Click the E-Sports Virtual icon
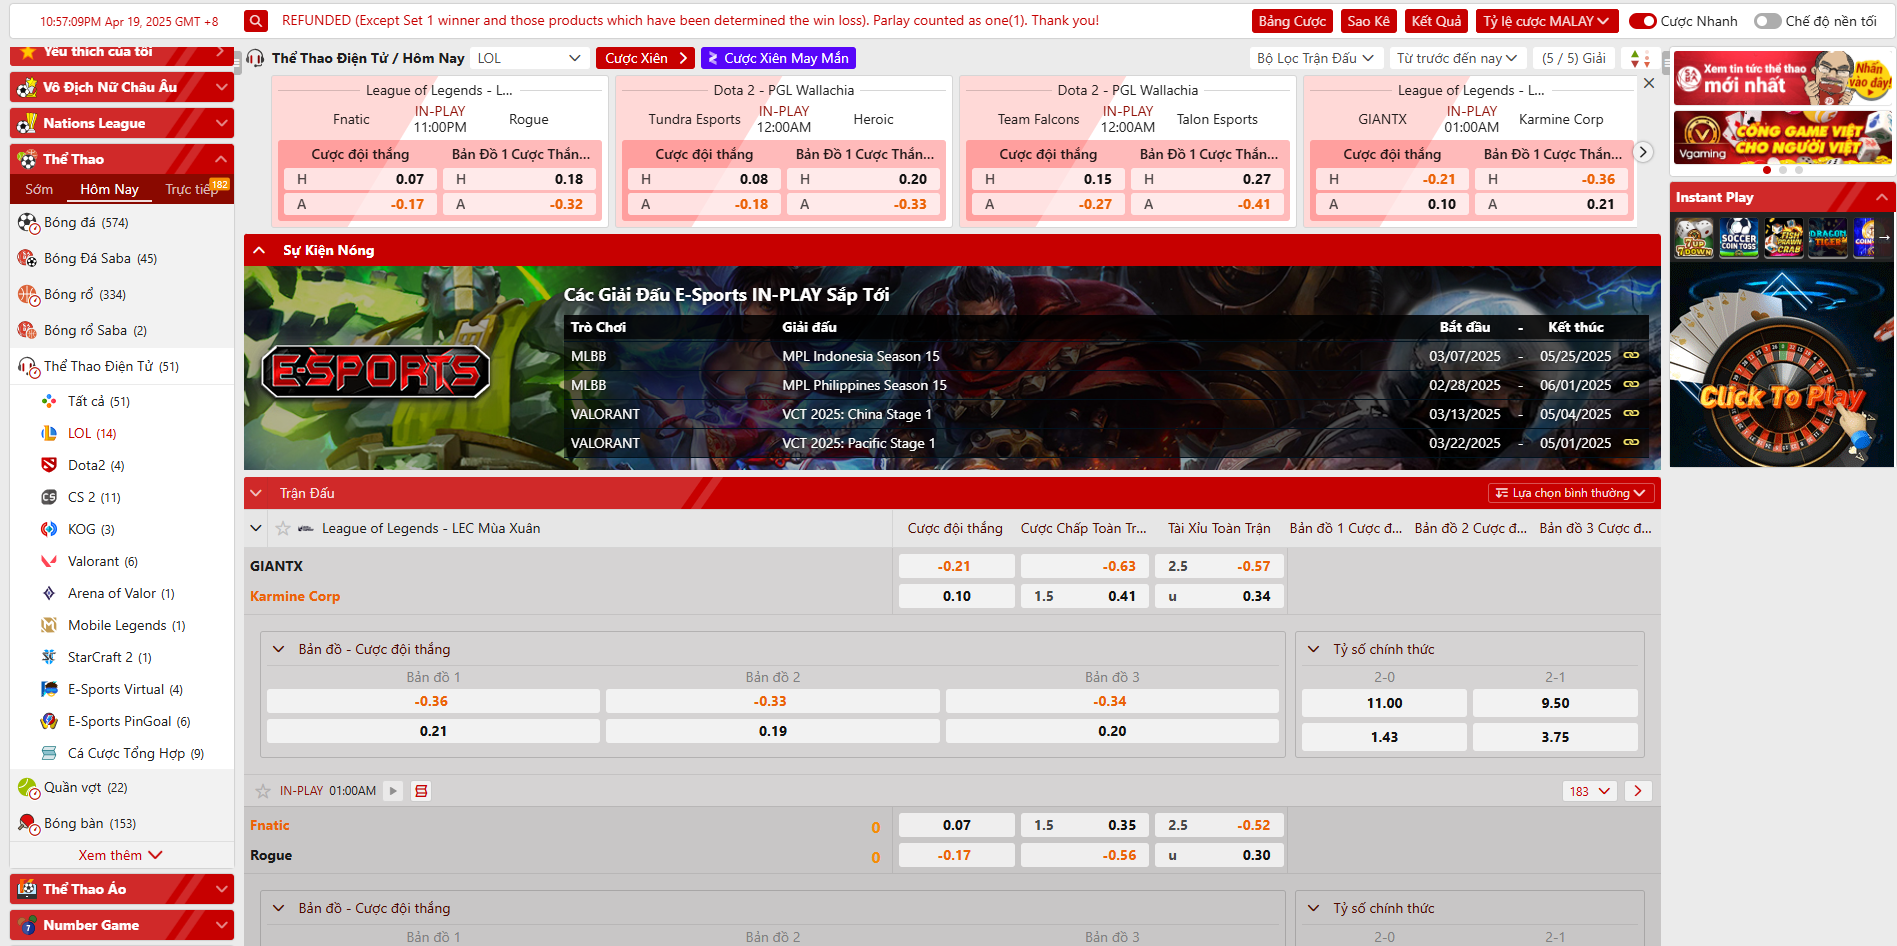This screenshot has width=1897, height=946. point(49,689)
